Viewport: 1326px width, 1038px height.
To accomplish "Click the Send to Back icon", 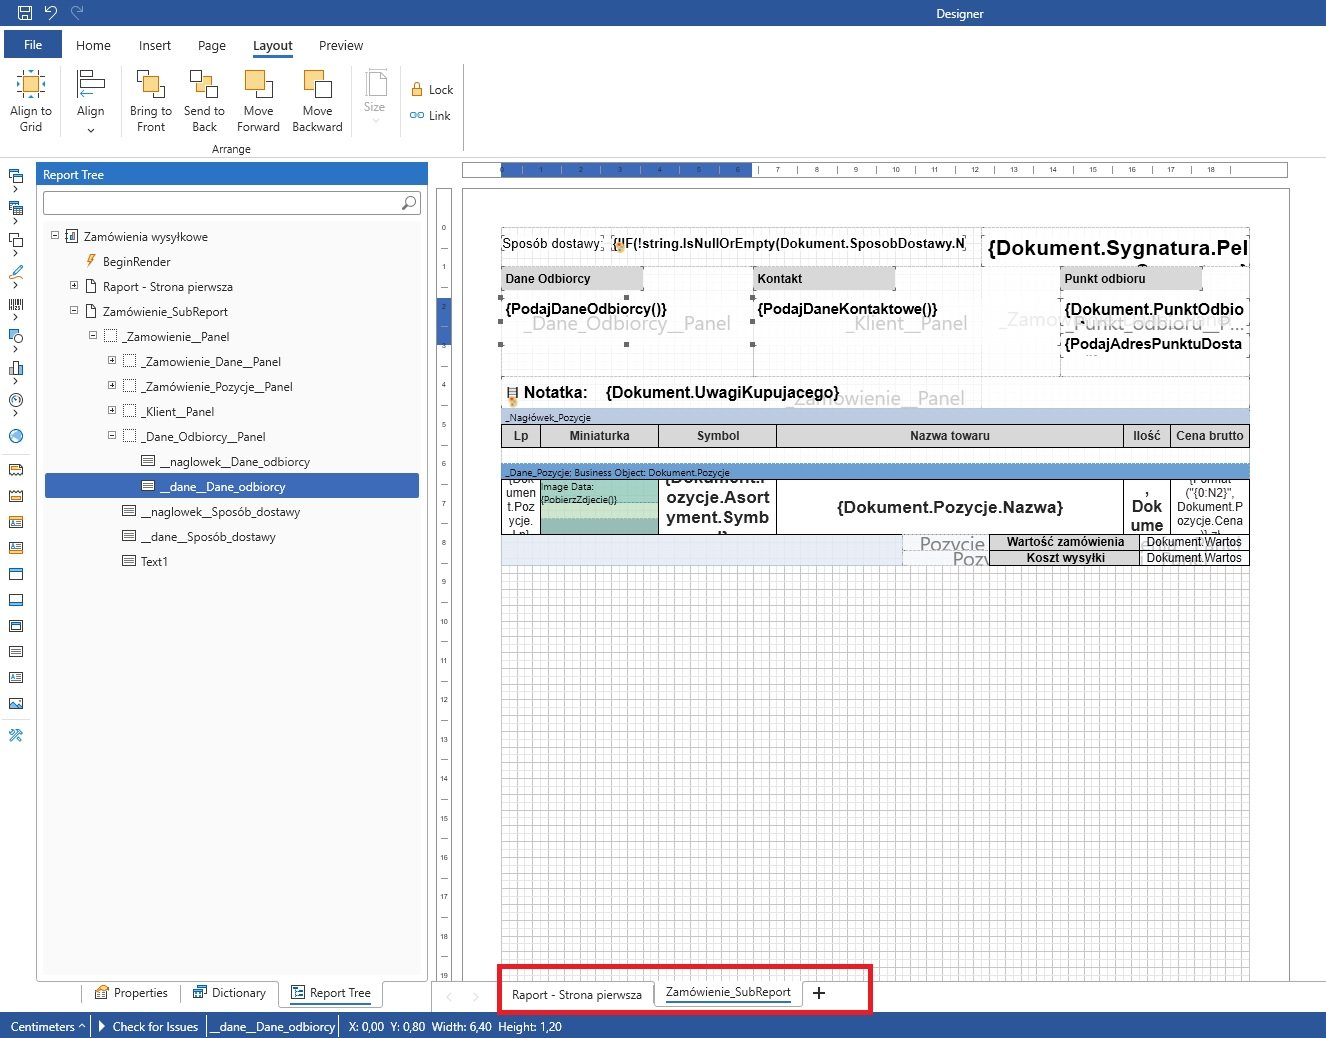I will coord(204,84).
